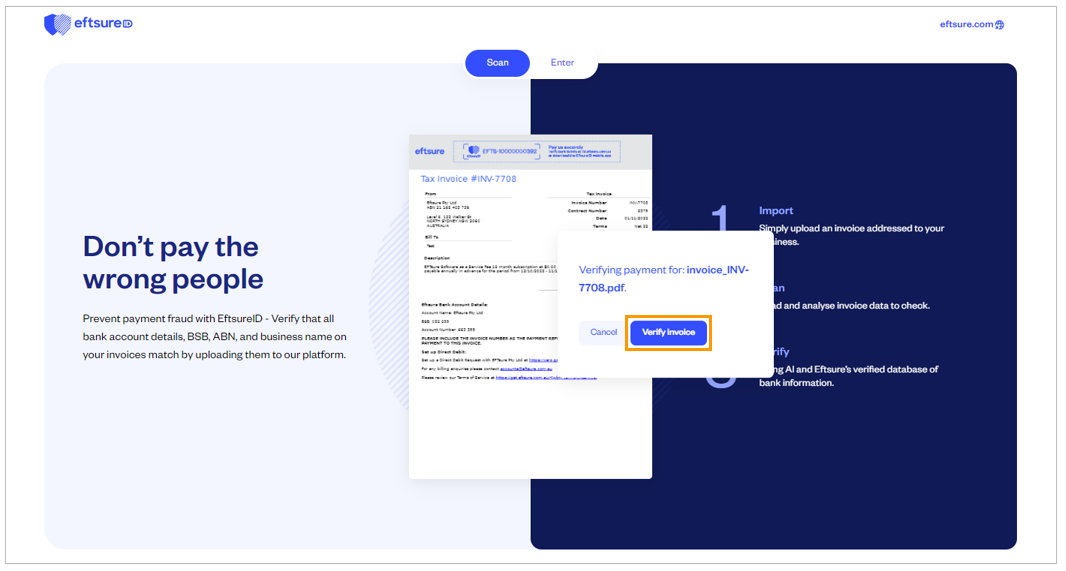Switch to the Enter tab
The image size is (1066, 571).
562,63
